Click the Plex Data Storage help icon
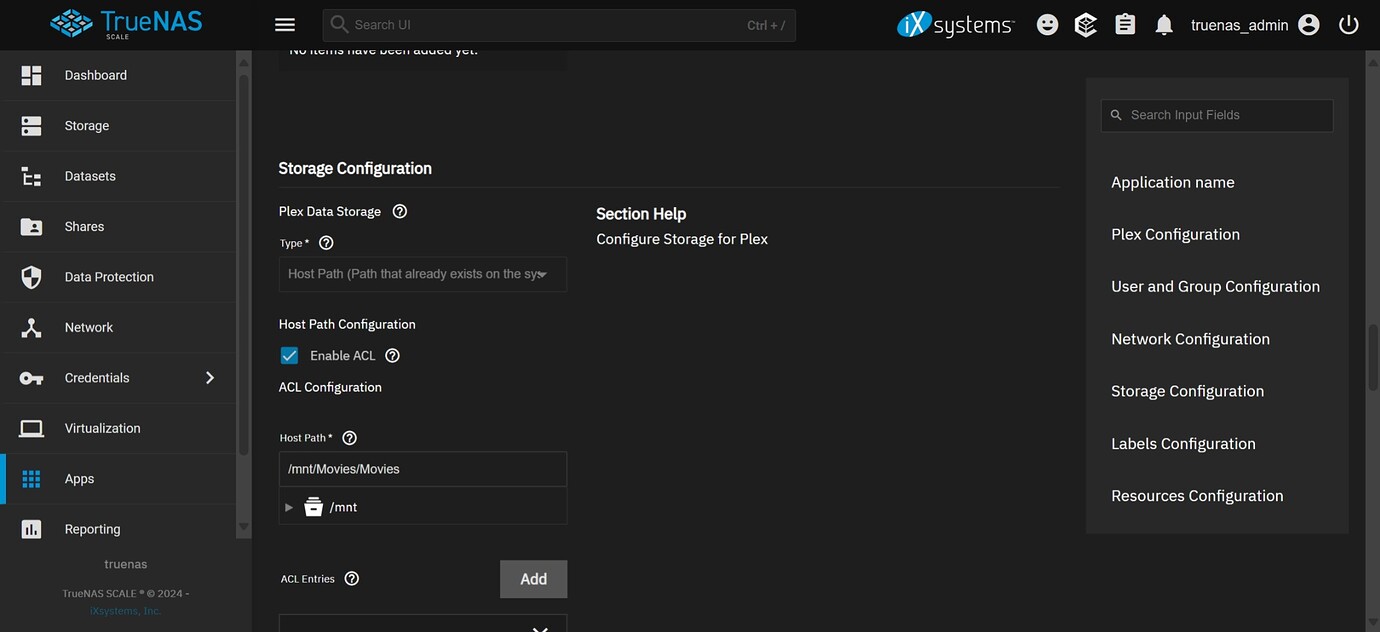 click(399, 211)
